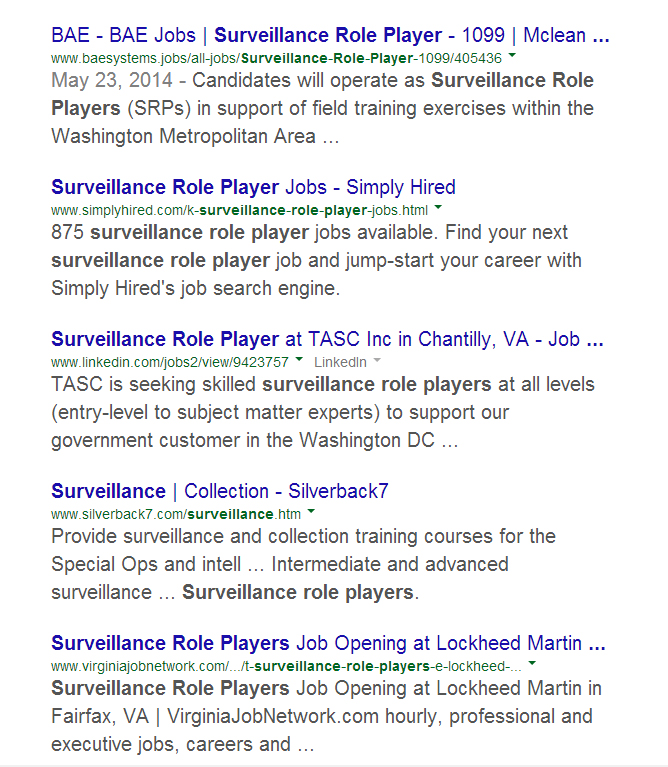Open the TASC Inc Chantilly, VA result
Image resolution: width=668 pixels, height=767 pixels.
click(x=327, y=339)
